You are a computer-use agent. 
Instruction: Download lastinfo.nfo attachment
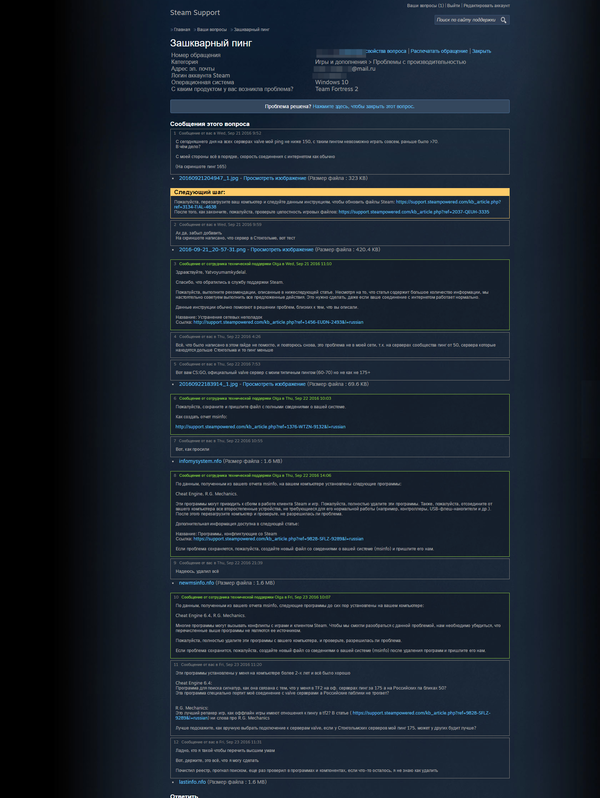point(192,782)
